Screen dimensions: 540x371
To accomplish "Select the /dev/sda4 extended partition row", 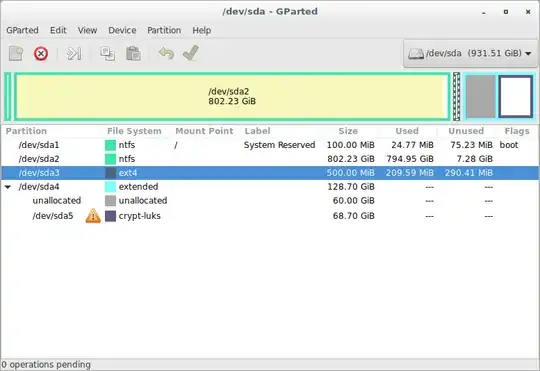I will 270,187.
